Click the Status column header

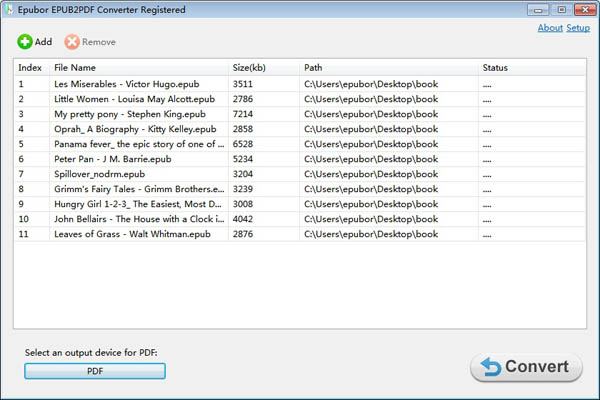click(x=495, y=68)
